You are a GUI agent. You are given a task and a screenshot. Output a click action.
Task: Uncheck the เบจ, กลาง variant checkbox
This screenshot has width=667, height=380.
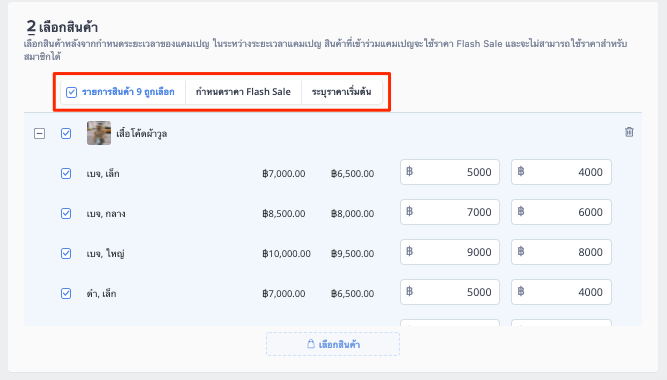66,214
